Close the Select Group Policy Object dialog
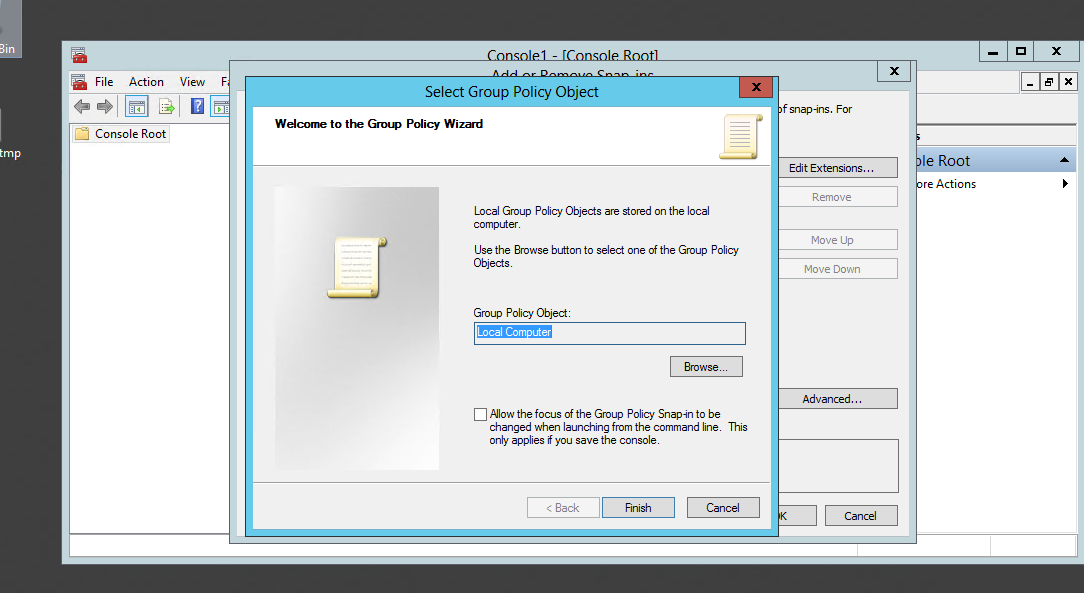This screenshot has height=593, width=1084. tap(756, 87)
